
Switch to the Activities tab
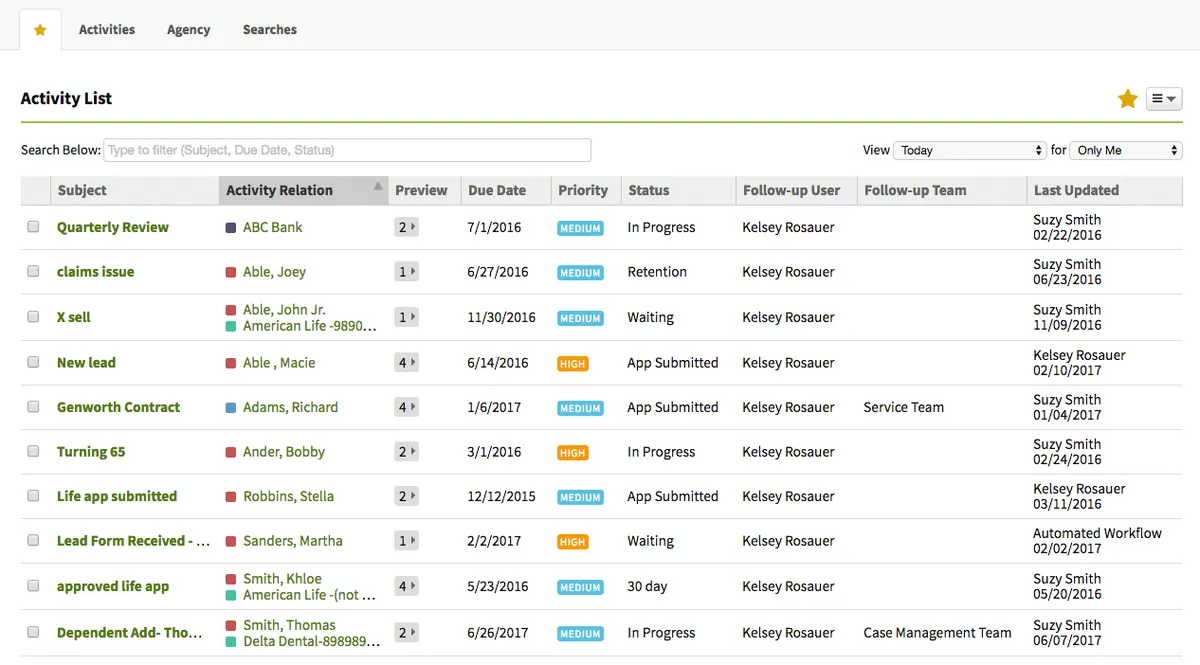point(107,30)
